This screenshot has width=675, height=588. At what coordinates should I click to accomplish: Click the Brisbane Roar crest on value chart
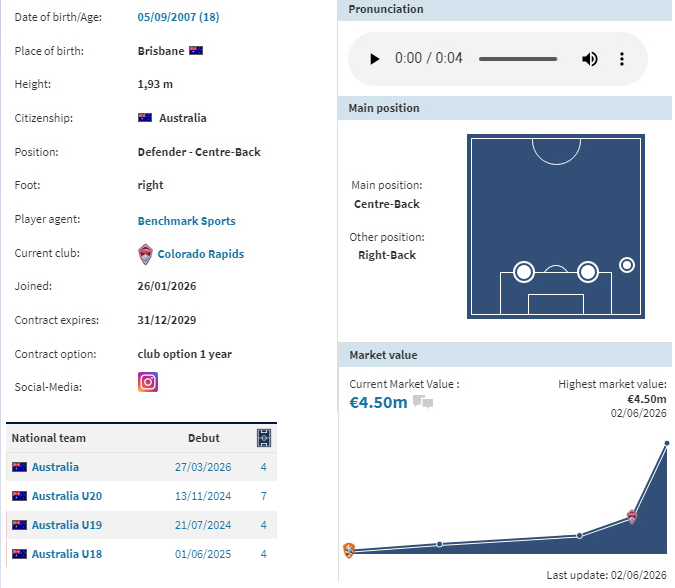point(349,550)
